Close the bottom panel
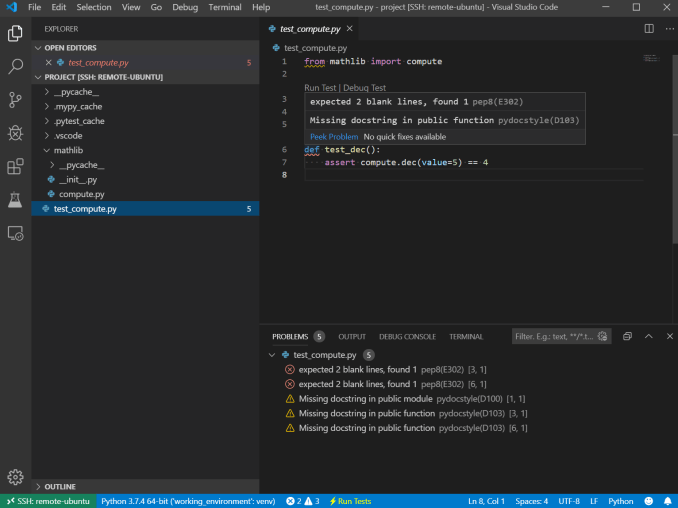The image size is (678, 508). point(669,336)
